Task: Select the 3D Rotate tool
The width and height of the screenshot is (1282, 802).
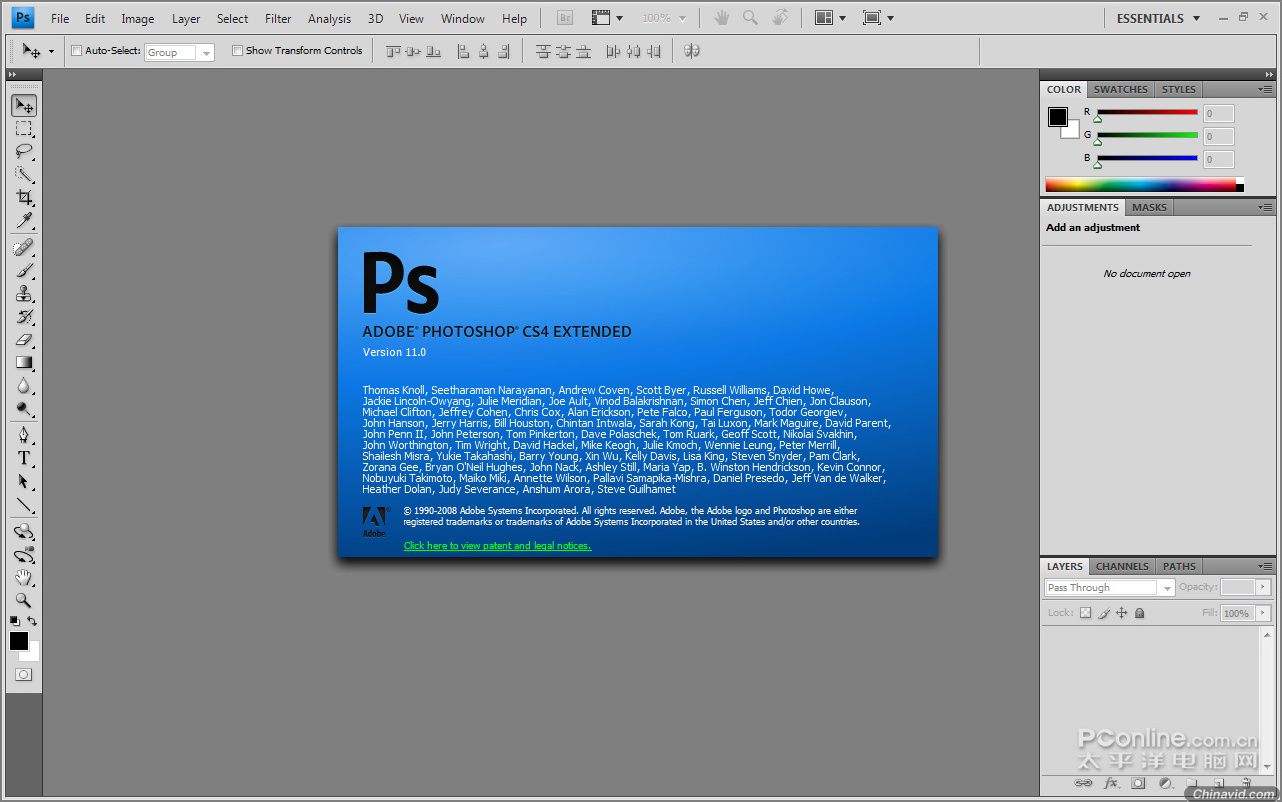Action: coord(24,531)
